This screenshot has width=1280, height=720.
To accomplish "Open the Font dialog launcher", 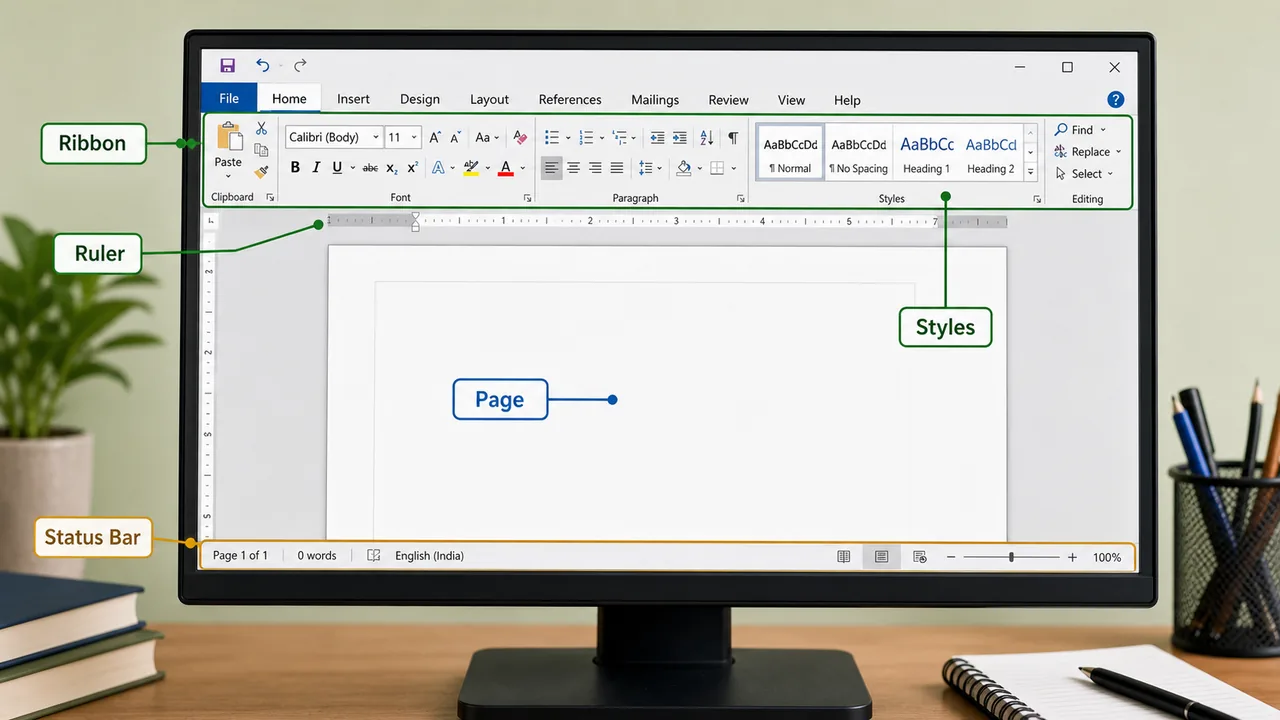I will [x=527, y=198].
